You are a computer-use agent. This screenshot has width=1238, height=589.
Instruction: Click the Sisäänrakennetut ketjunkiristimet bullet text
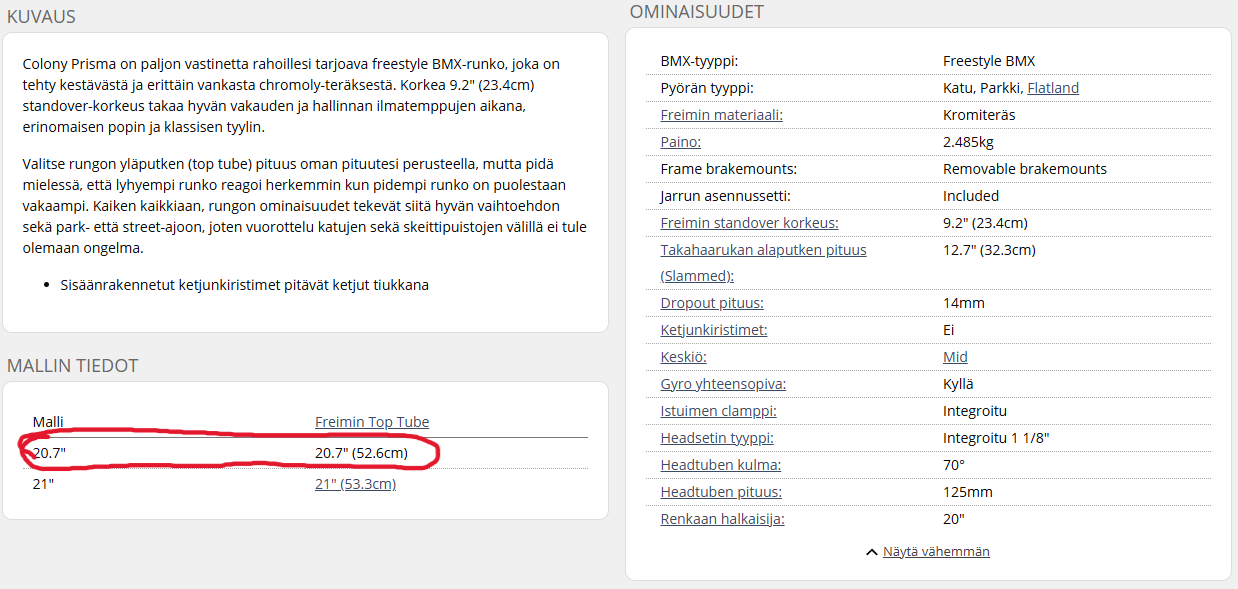(247, 285)
